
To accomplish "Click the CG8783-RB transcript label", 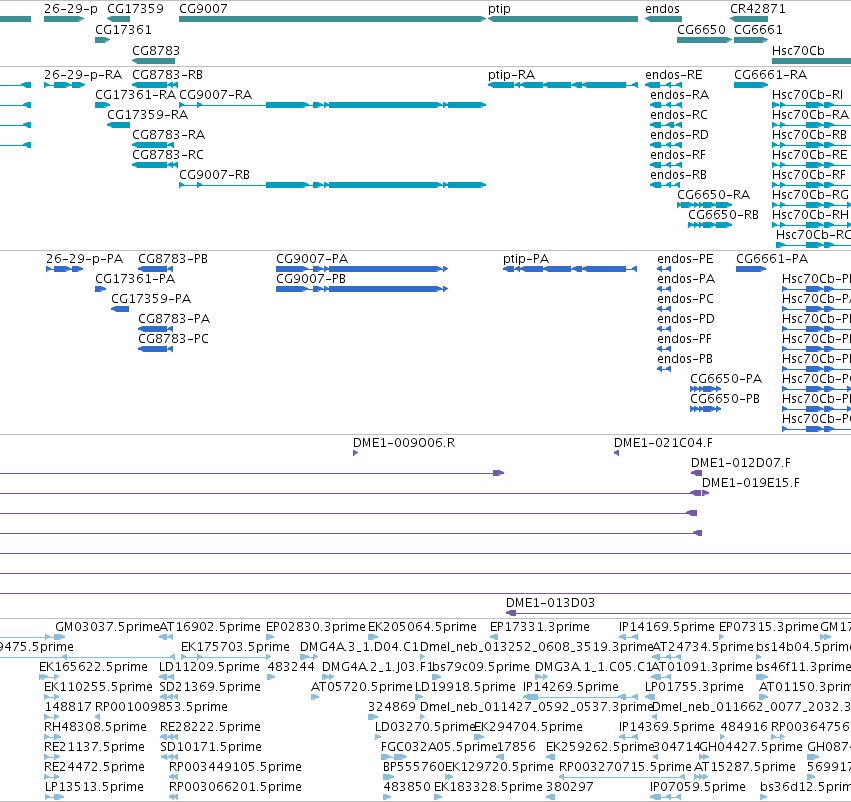I will click(x=168, y=75).
